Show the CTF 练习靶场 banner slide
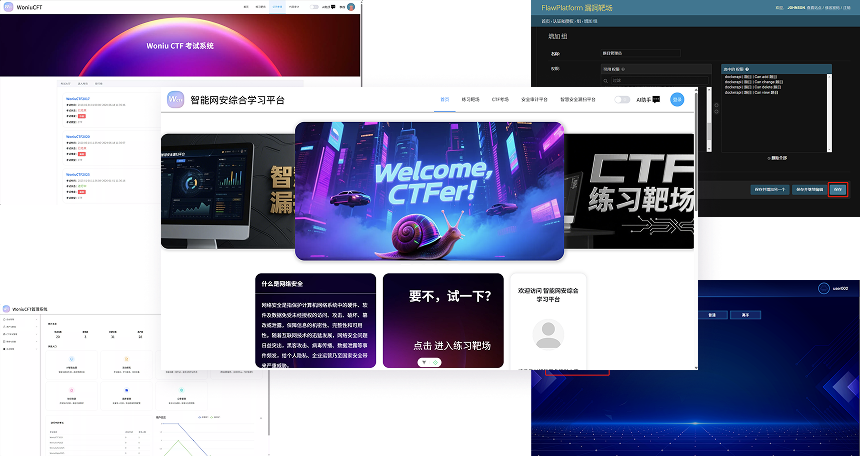This screenshot has height=456, width=860. click(629, 191)
